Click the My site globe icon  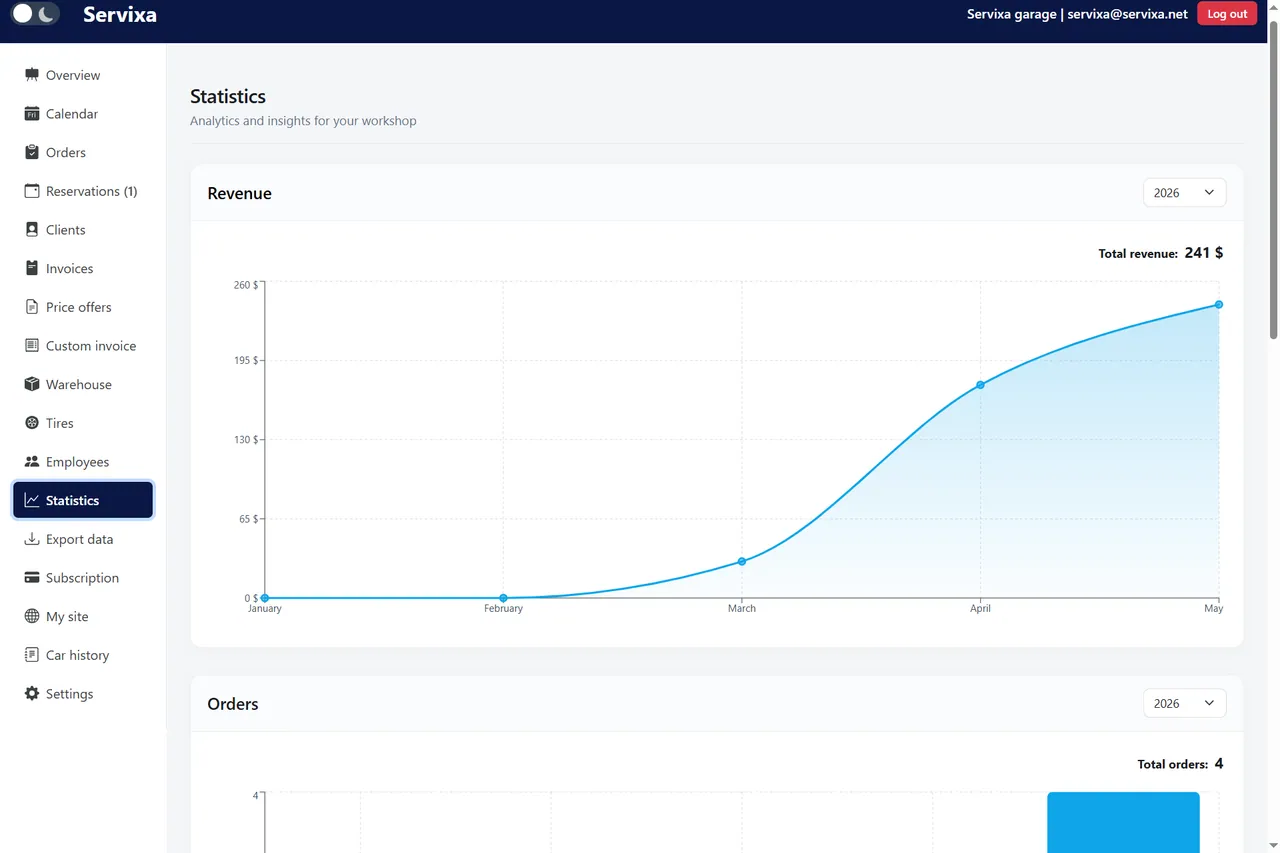point(32,616)
